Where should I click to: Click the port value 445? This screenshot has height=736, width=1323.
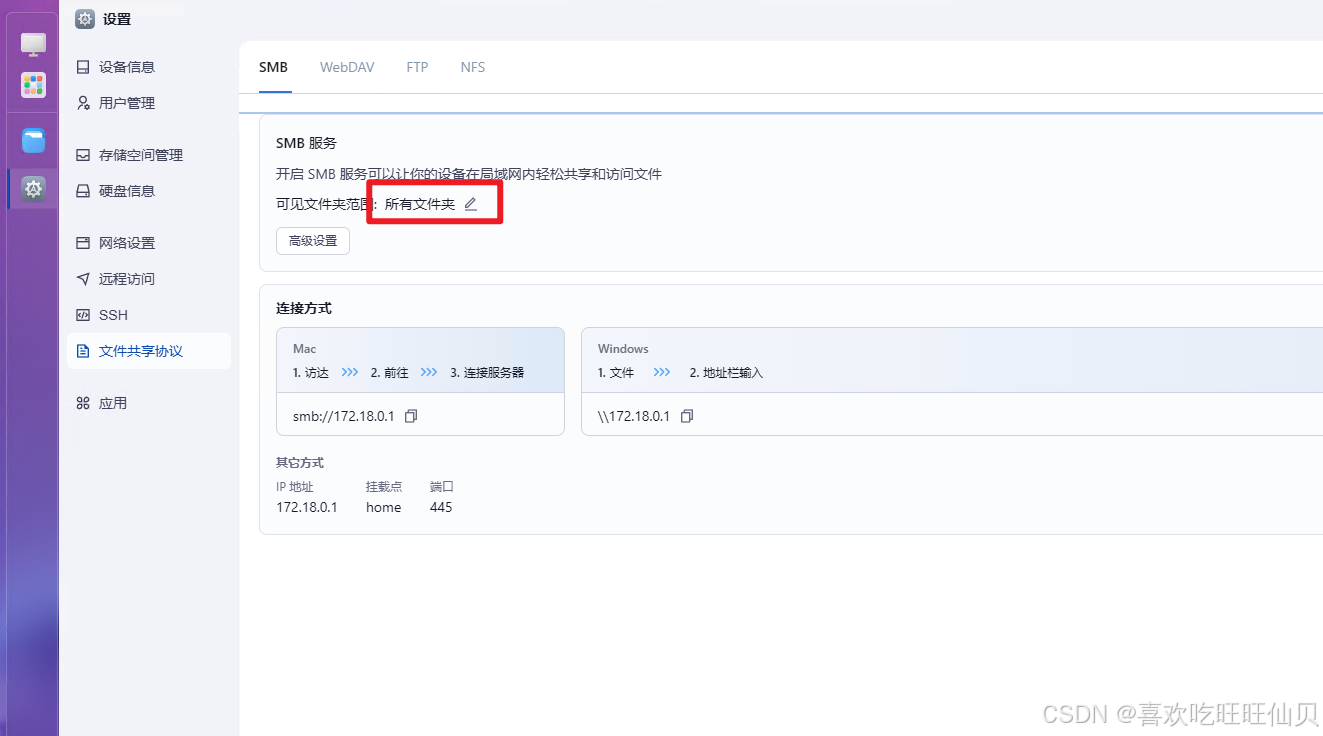coord(441,507)
